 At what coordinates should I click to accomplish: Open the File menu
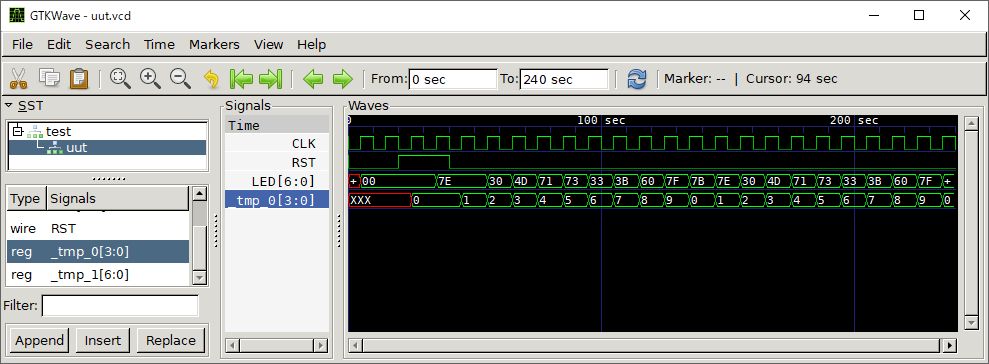click(22, 44)
